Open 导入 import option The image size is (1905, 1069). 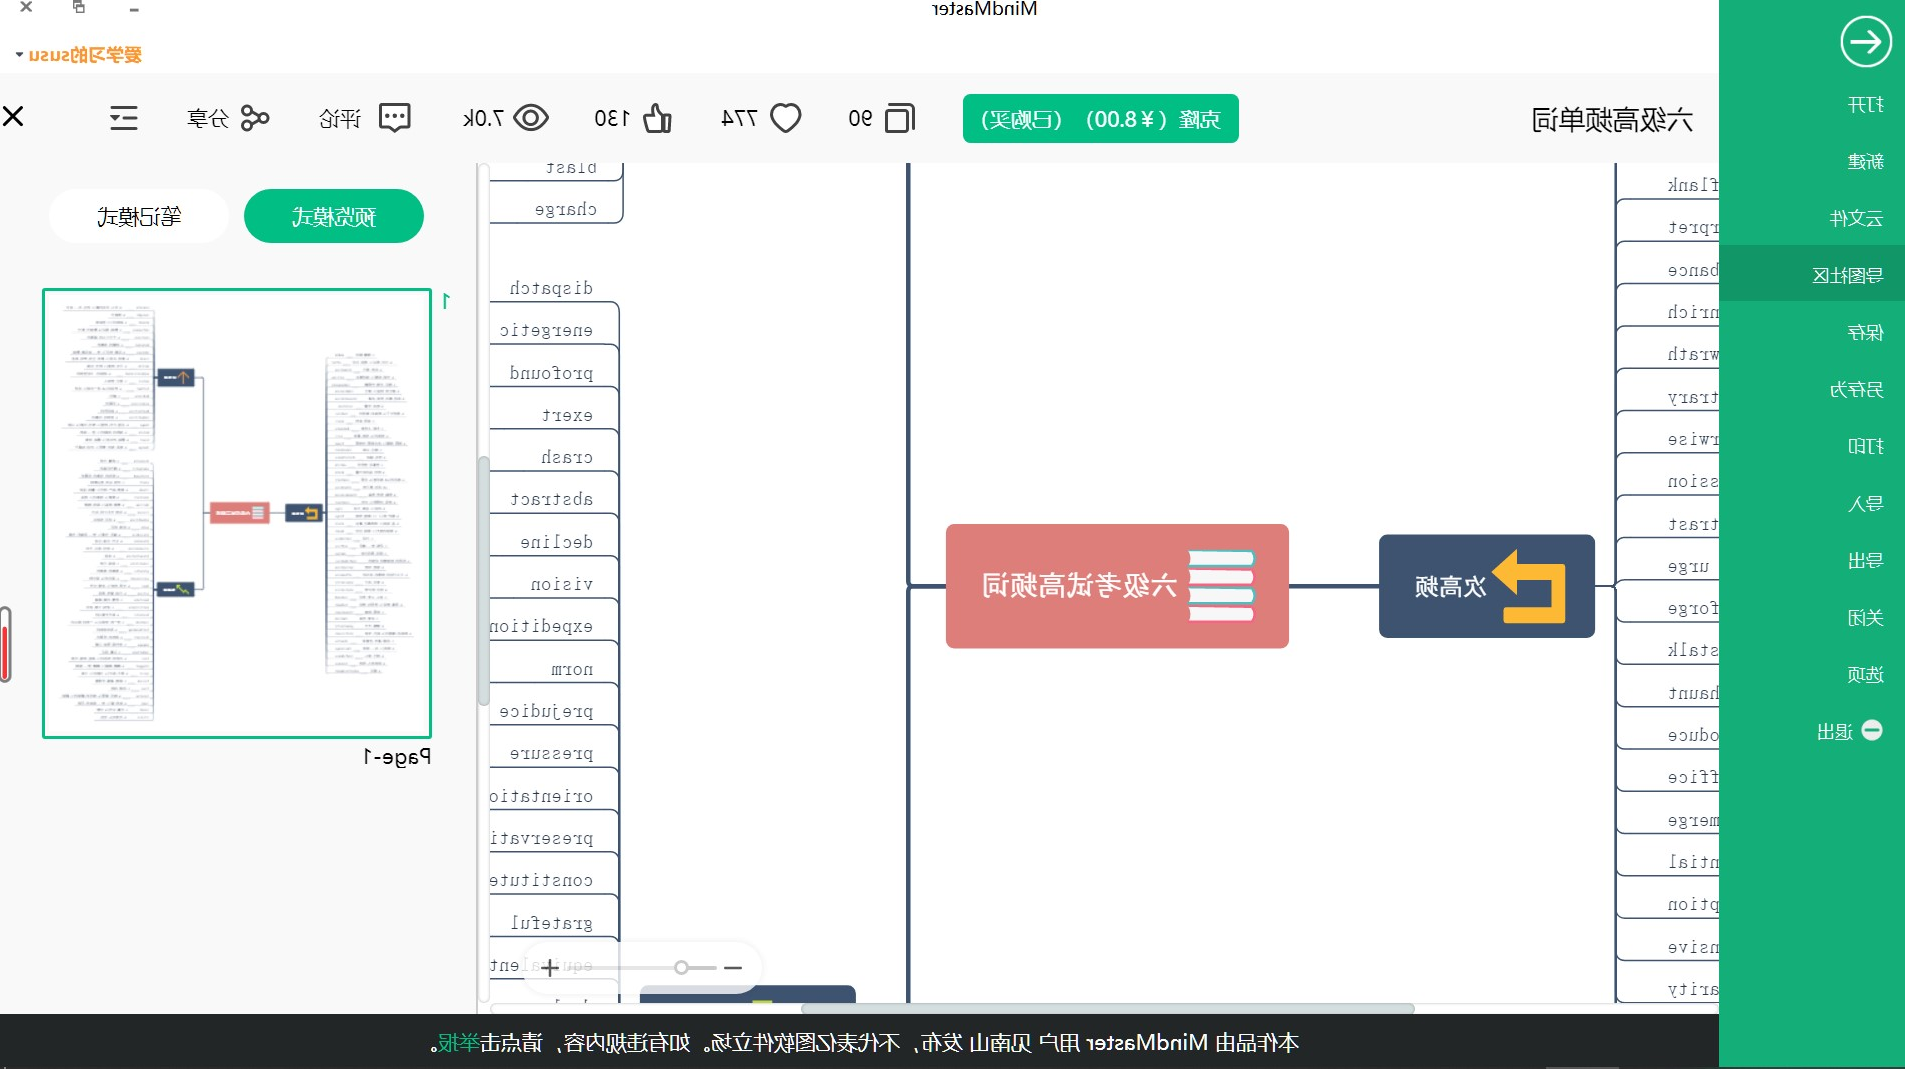[1865, 503]
